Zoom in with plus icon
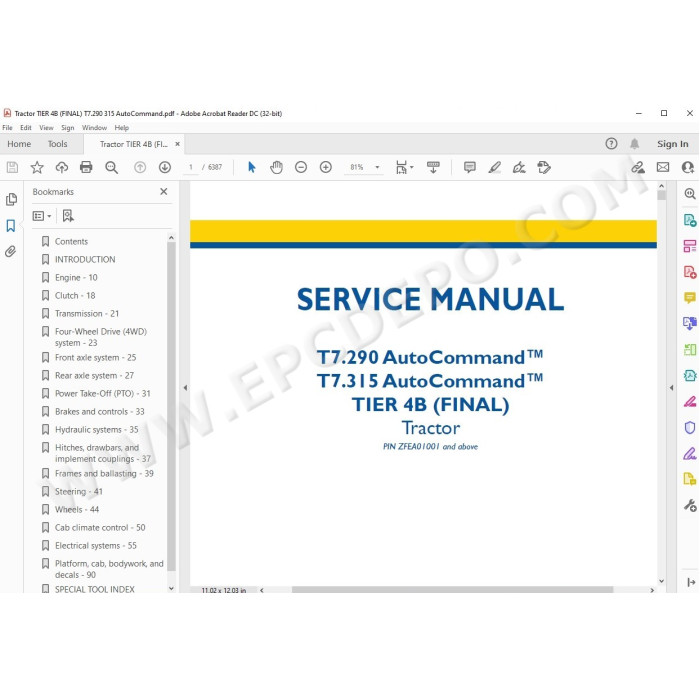Viewport: 700px width, 700px height. (326, 167)
